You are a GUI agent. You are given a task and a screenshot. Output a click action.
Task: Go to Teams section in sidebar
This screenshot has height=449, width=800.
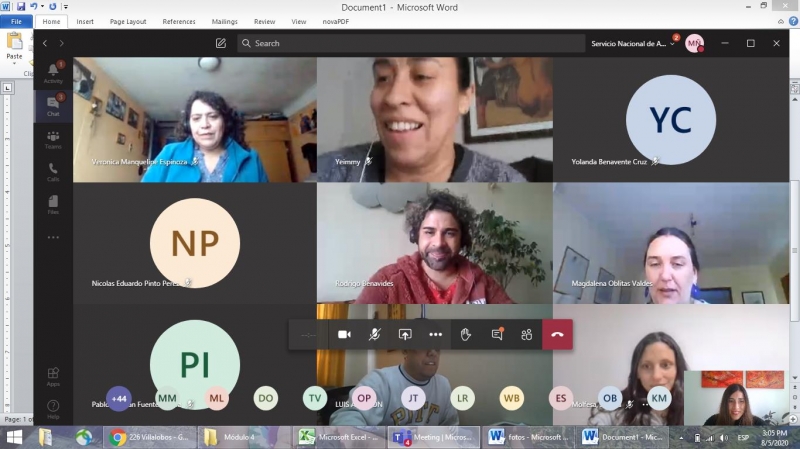point(53,139)
